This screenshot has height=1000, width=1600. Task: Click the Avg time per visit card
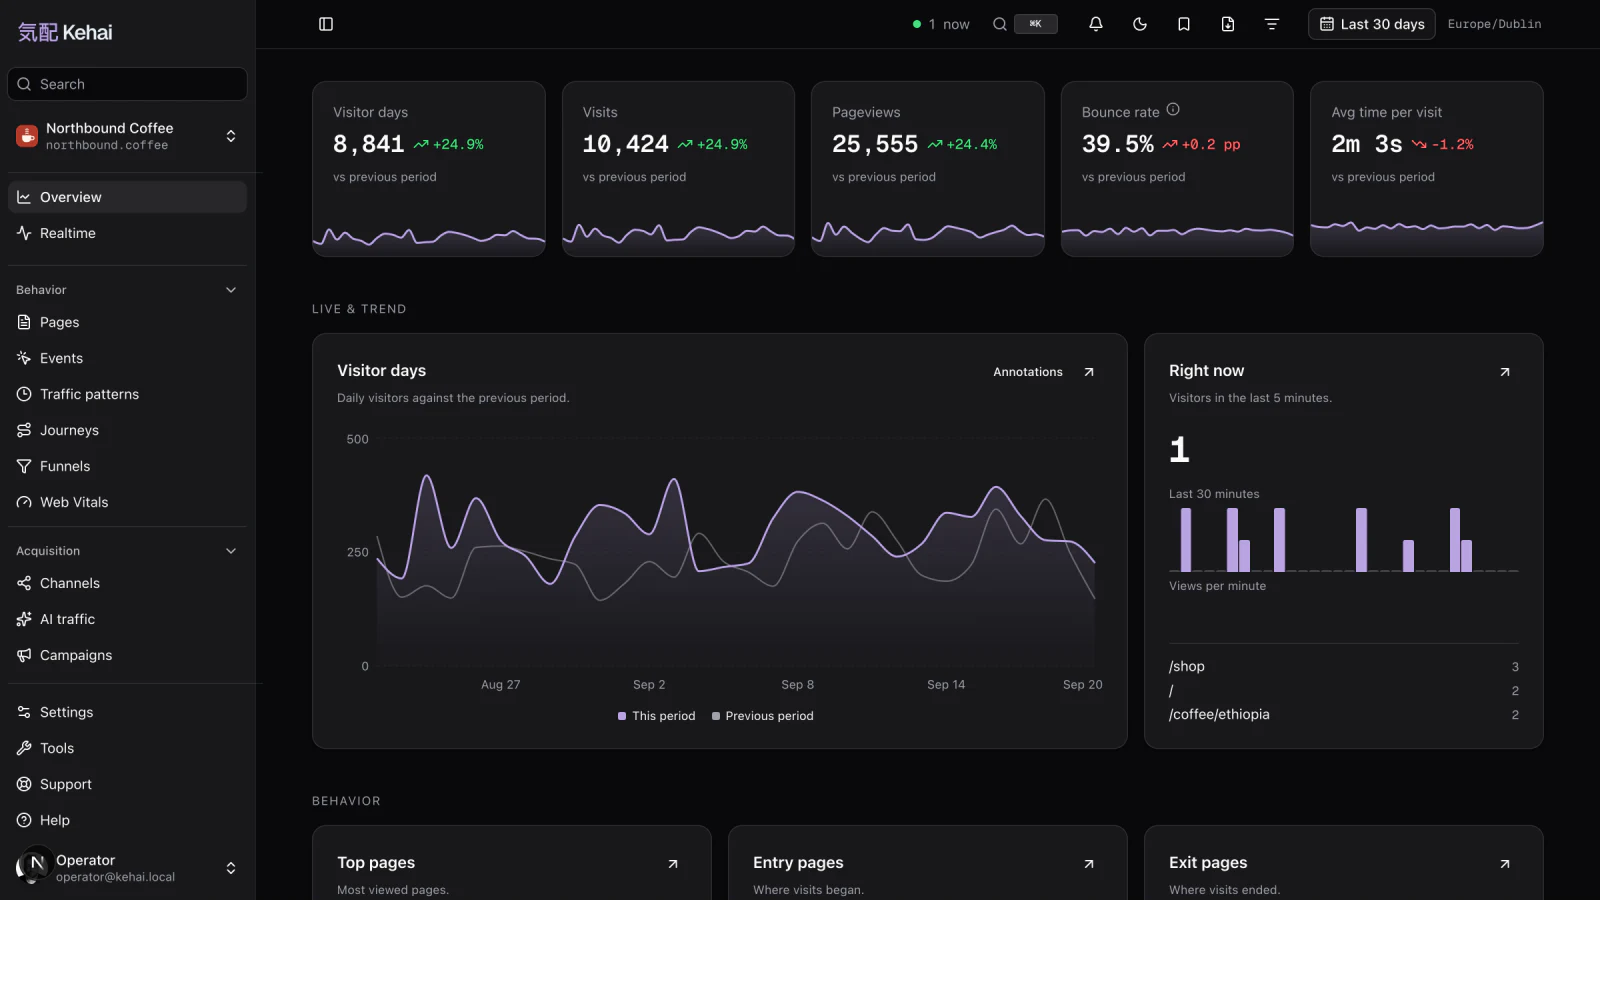[1427, 169]
